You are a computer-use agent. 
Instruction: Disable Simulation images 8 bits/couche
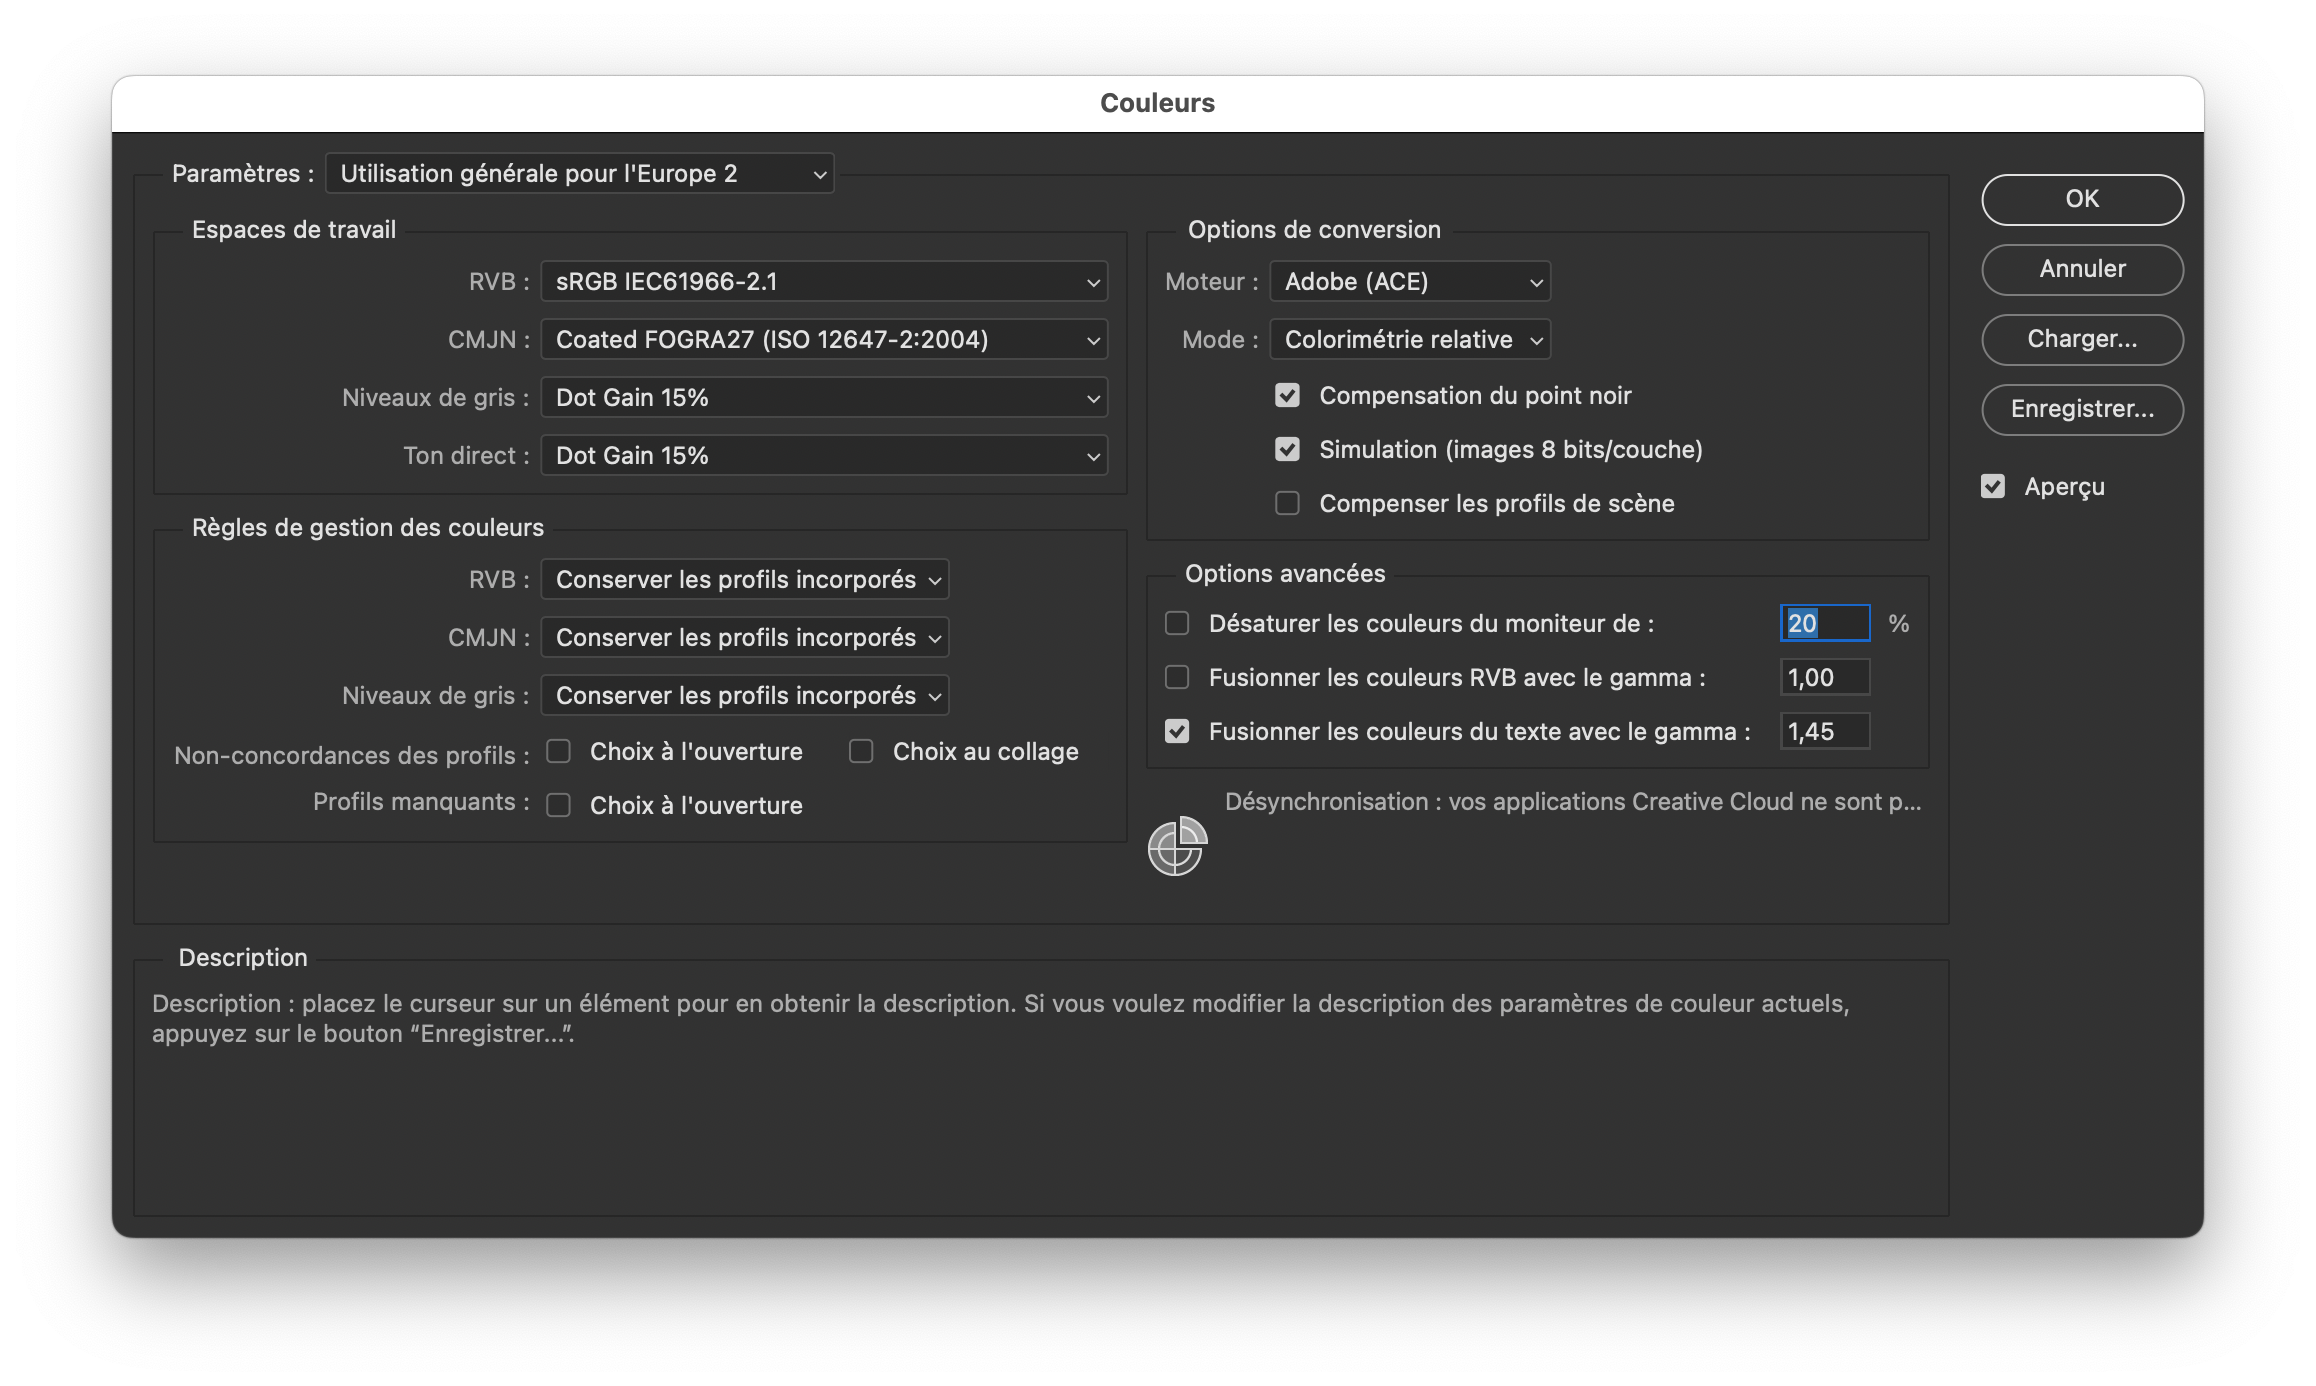click(x=1286, y=449)
